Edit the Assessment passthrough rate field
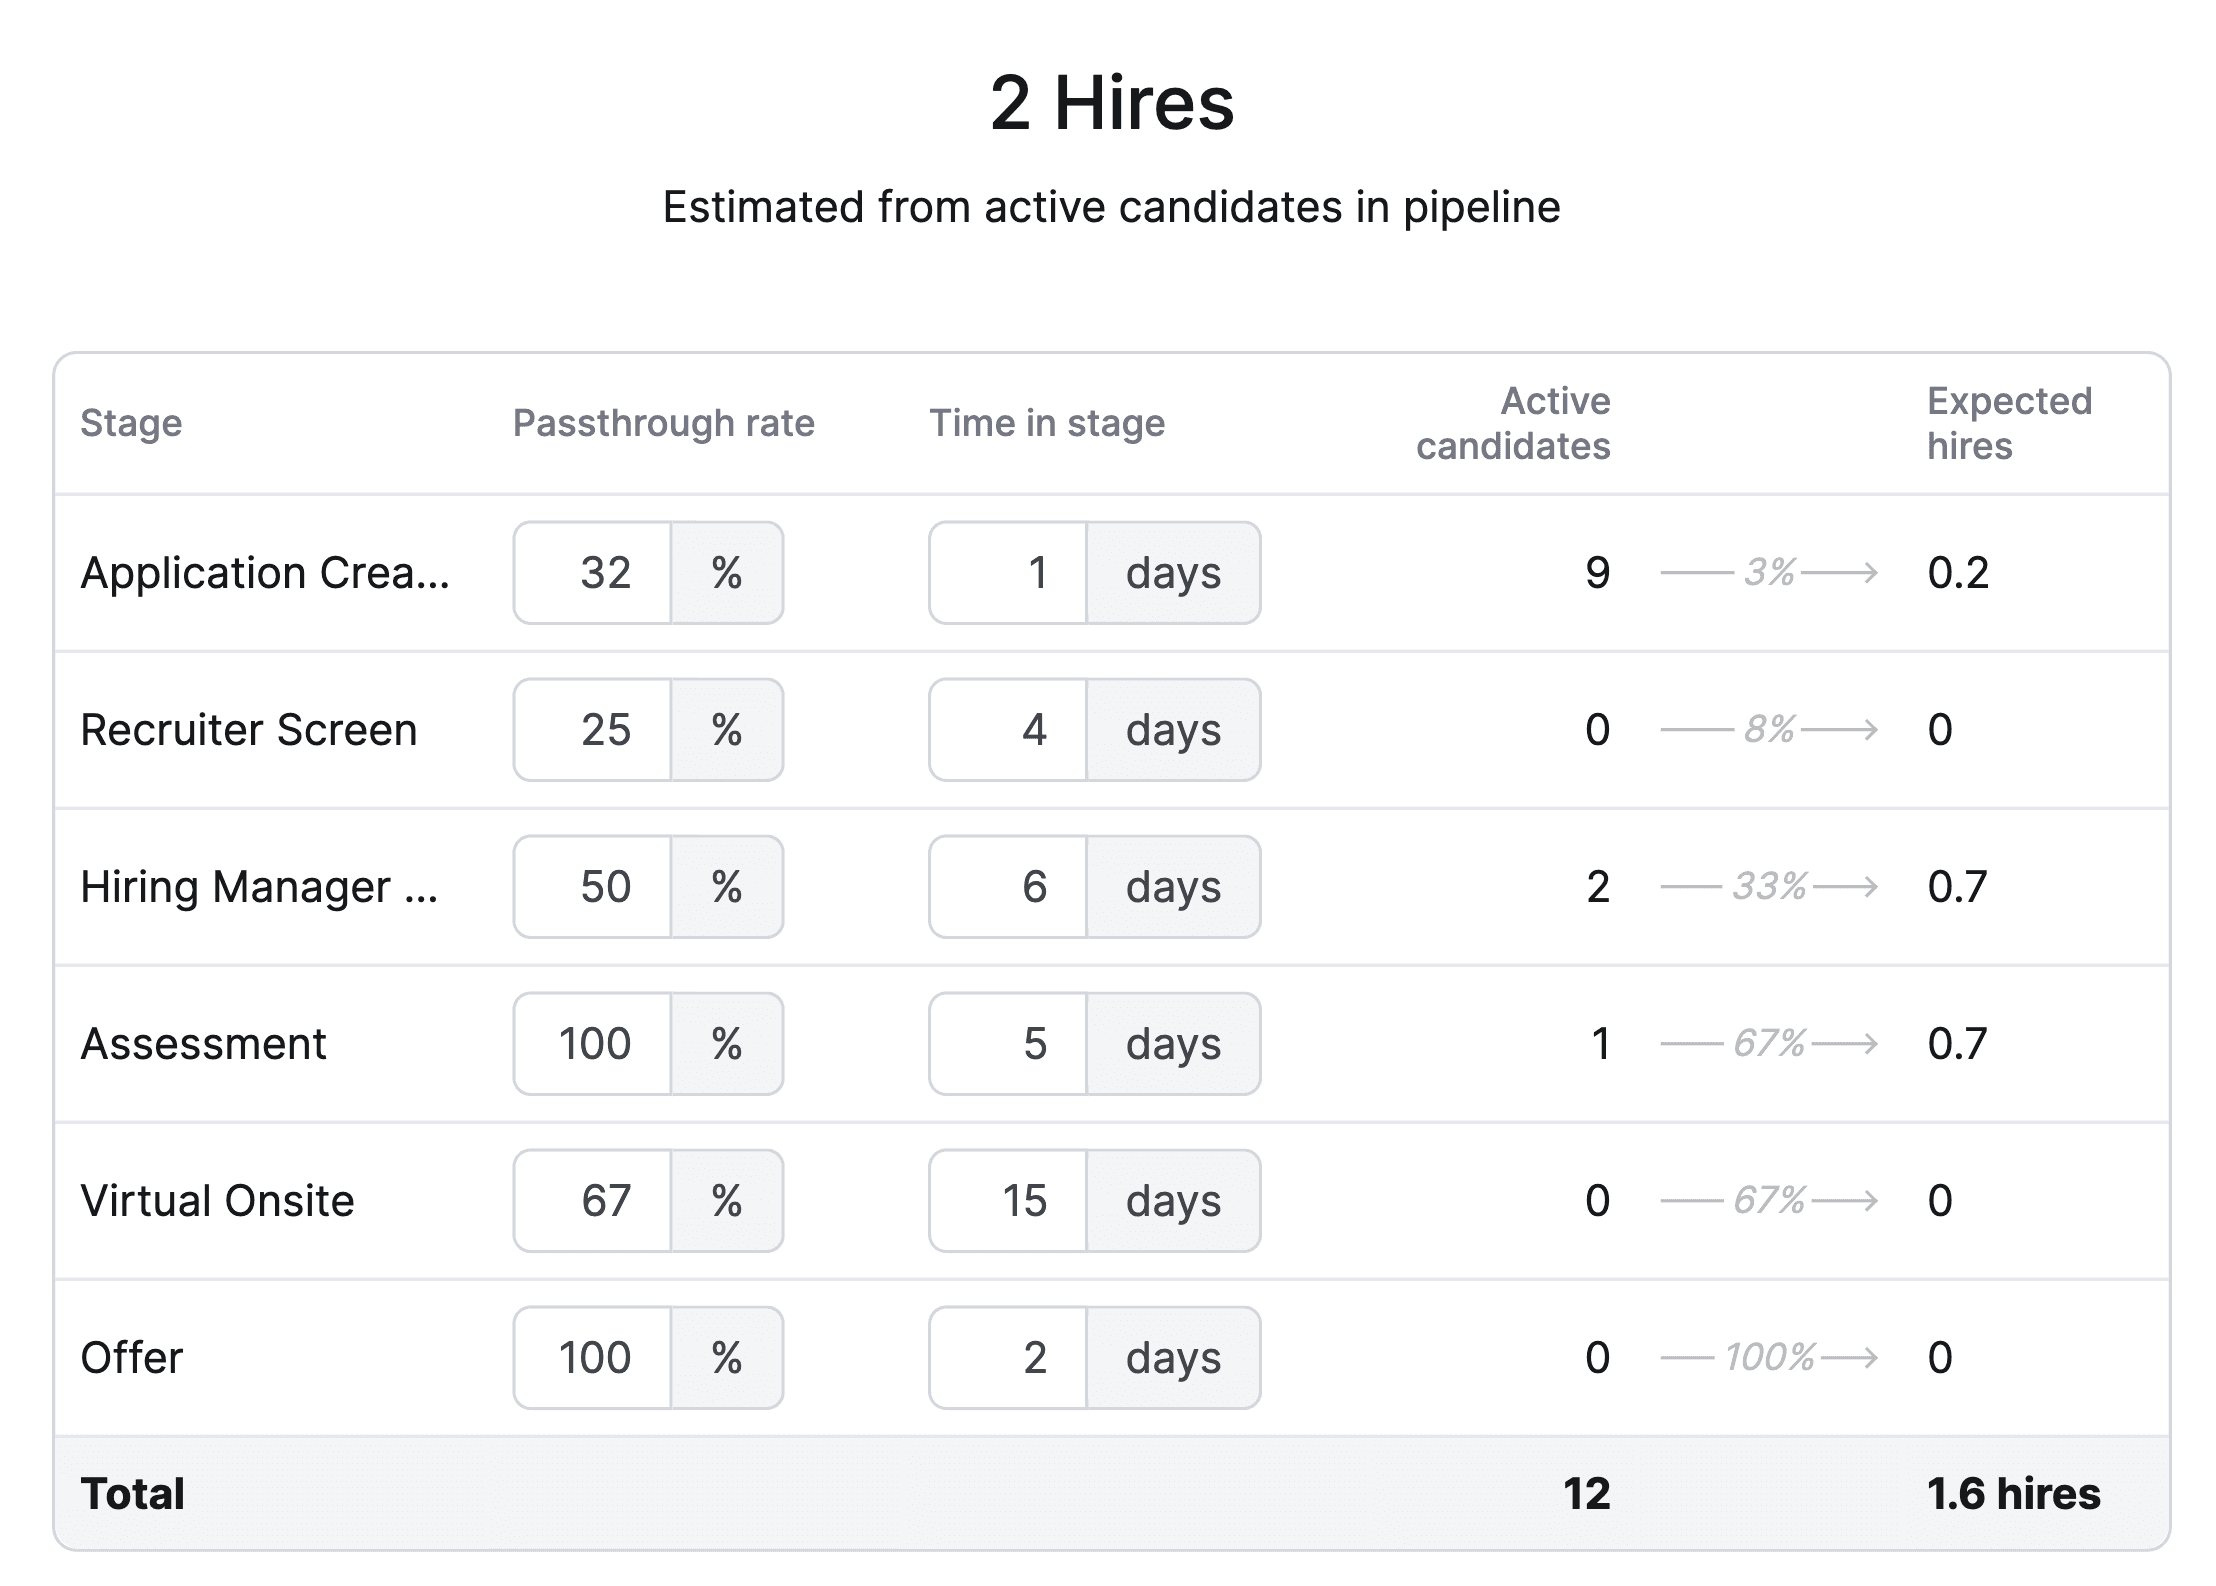The width and height of the screenshot is (2216, 1586). click(x=592, y=1043)
